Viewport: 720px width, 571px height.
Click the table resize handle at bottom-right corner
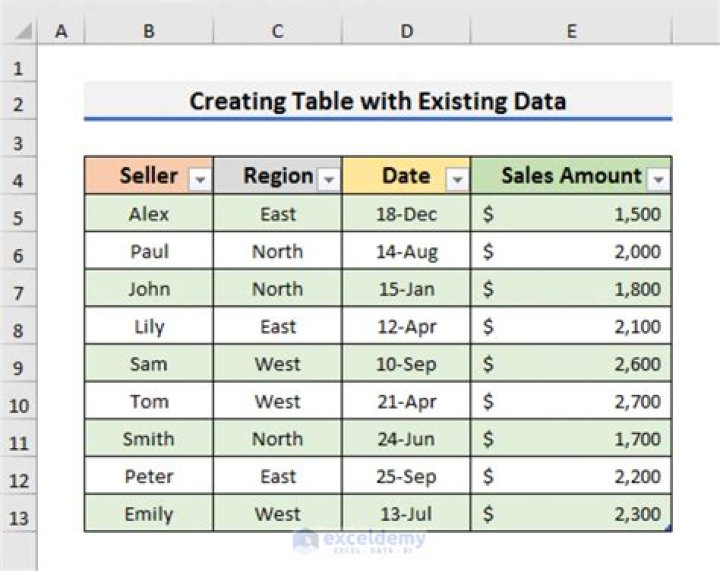tap(668, 529)
